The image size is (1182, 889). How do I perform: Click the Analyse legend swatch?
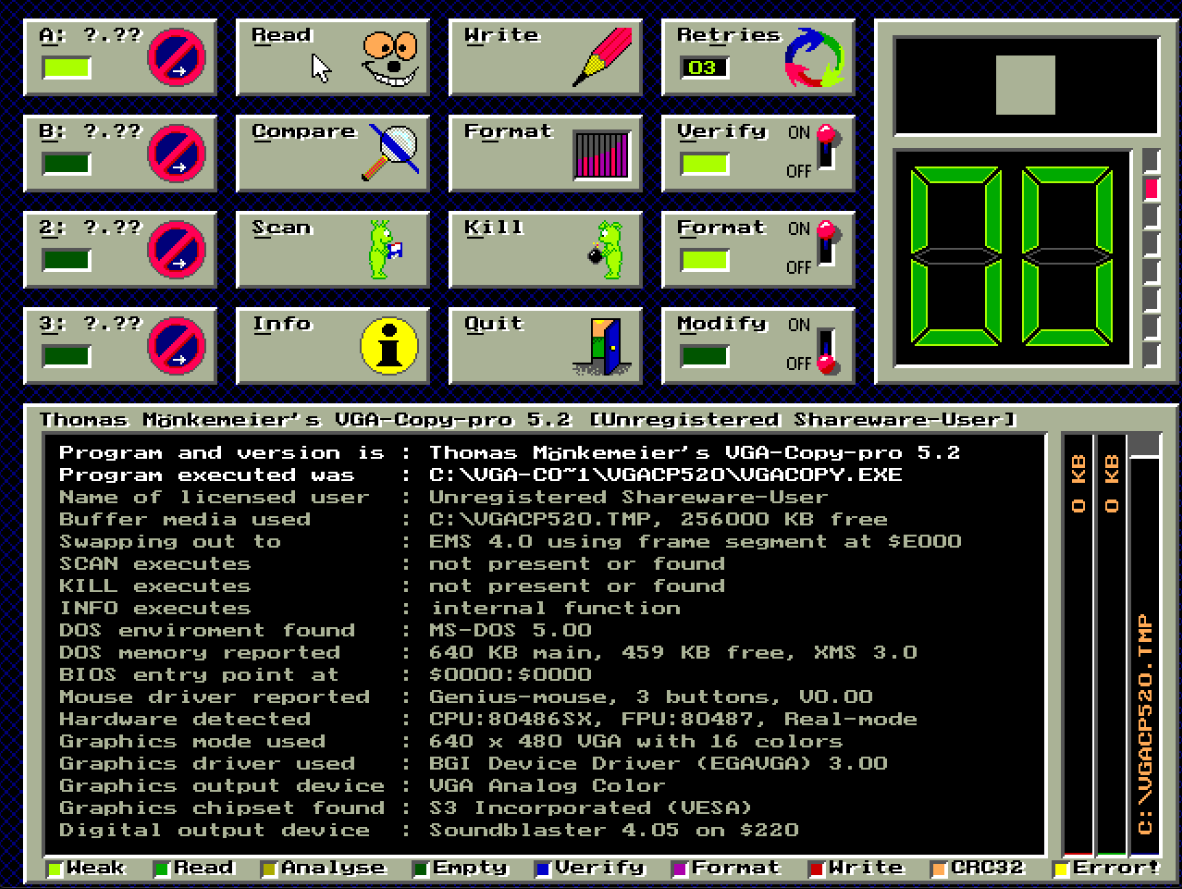(x=268, y=869)
